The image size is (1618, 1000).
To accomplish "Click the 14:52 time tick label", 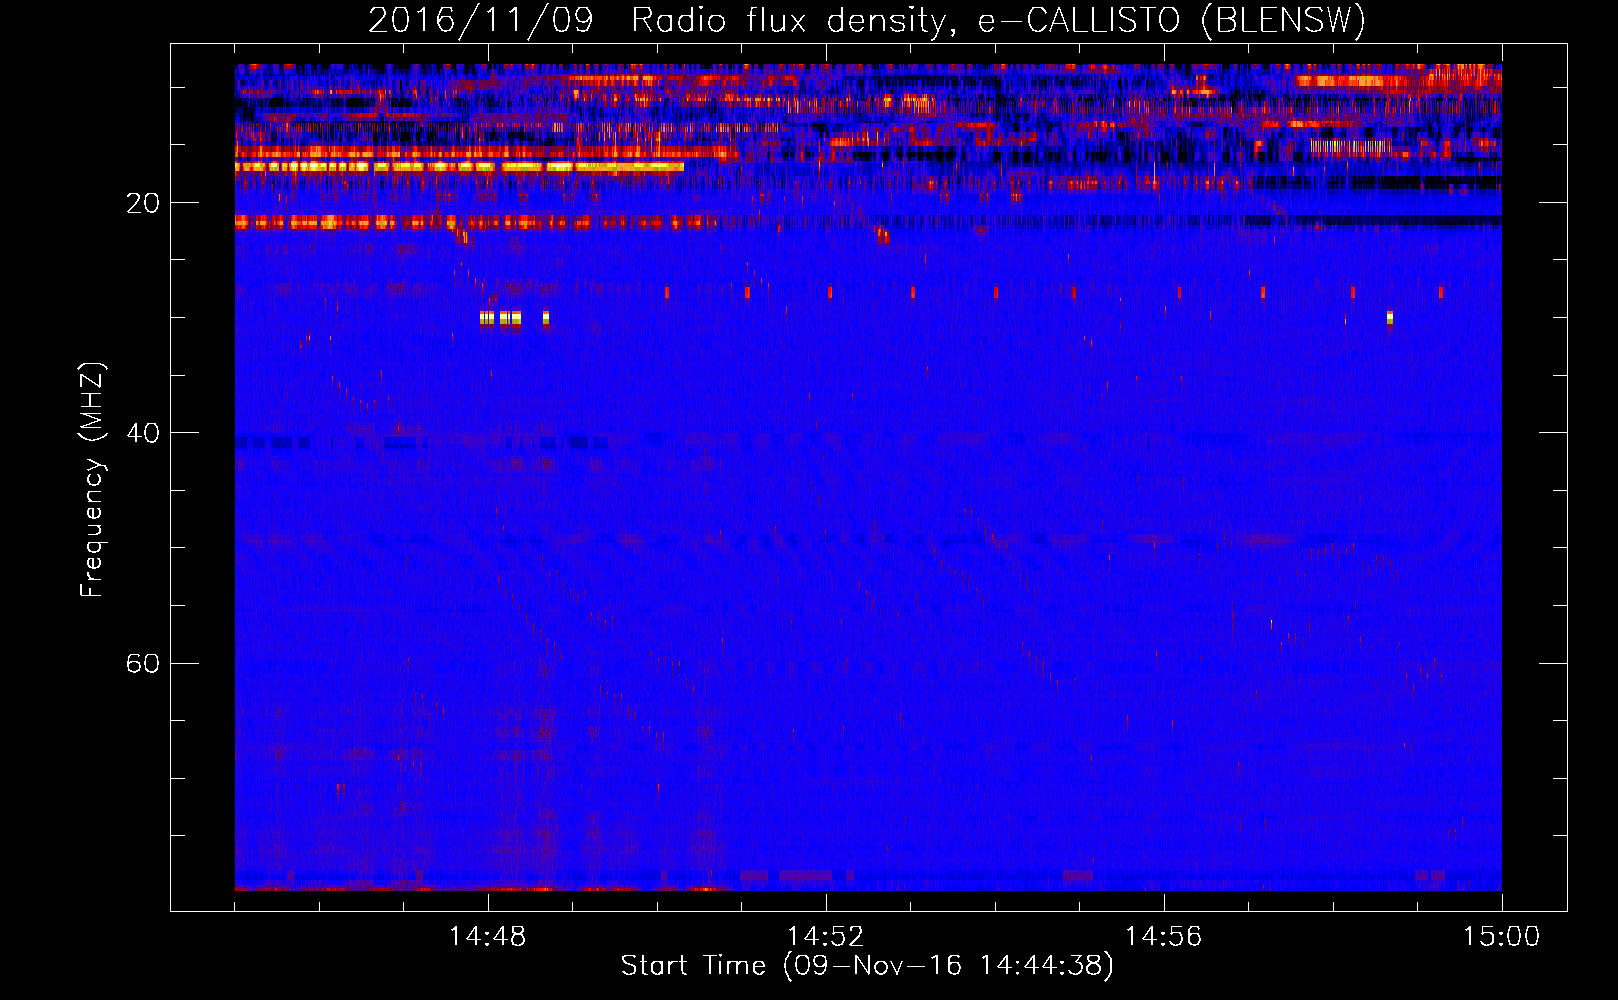I will 825,937.
